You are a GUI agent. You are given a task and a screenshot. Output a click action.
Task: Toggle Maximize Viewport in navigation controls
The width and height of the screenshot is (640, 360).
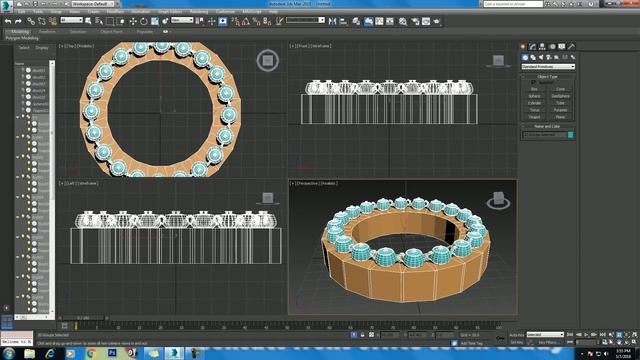coord(634,342)
